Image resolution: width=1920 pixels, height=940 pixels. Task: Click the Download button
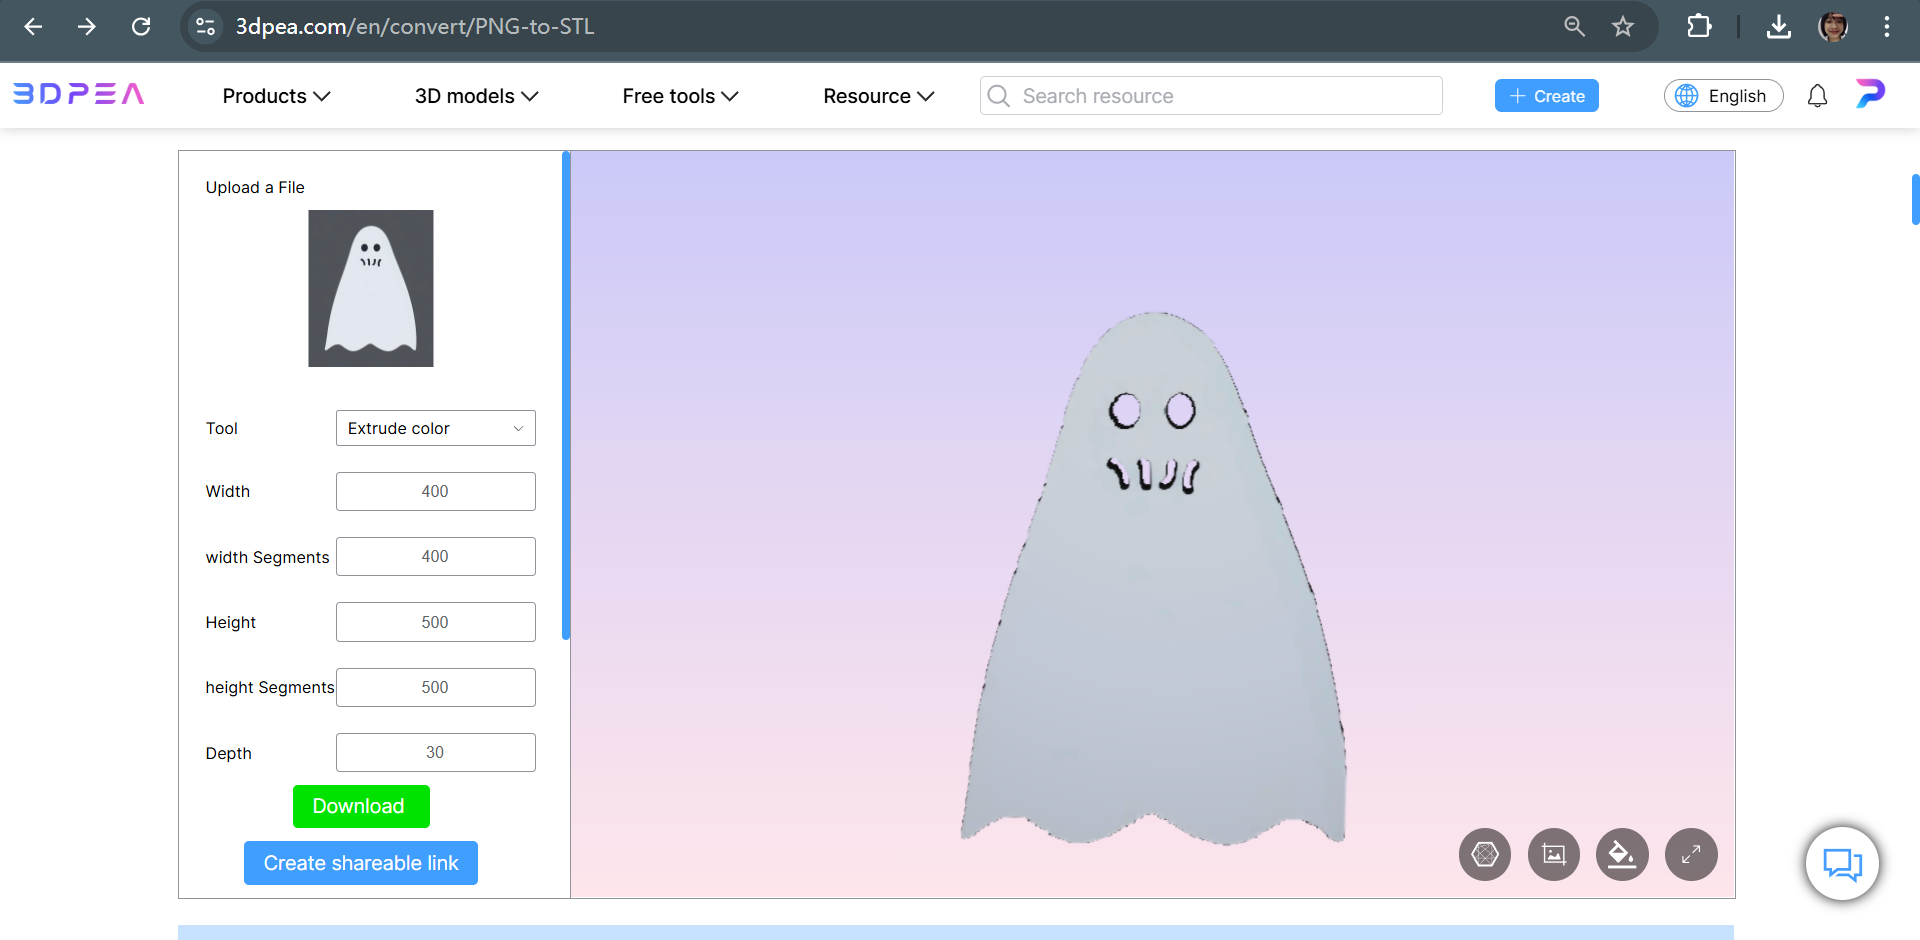point(360,806)
